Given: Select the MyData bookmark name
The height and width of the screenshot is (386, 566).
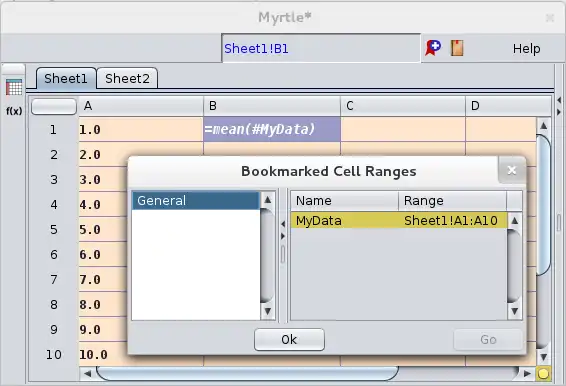Looking at the screenshot, I should pyautogui.click(x=319, y=220).
